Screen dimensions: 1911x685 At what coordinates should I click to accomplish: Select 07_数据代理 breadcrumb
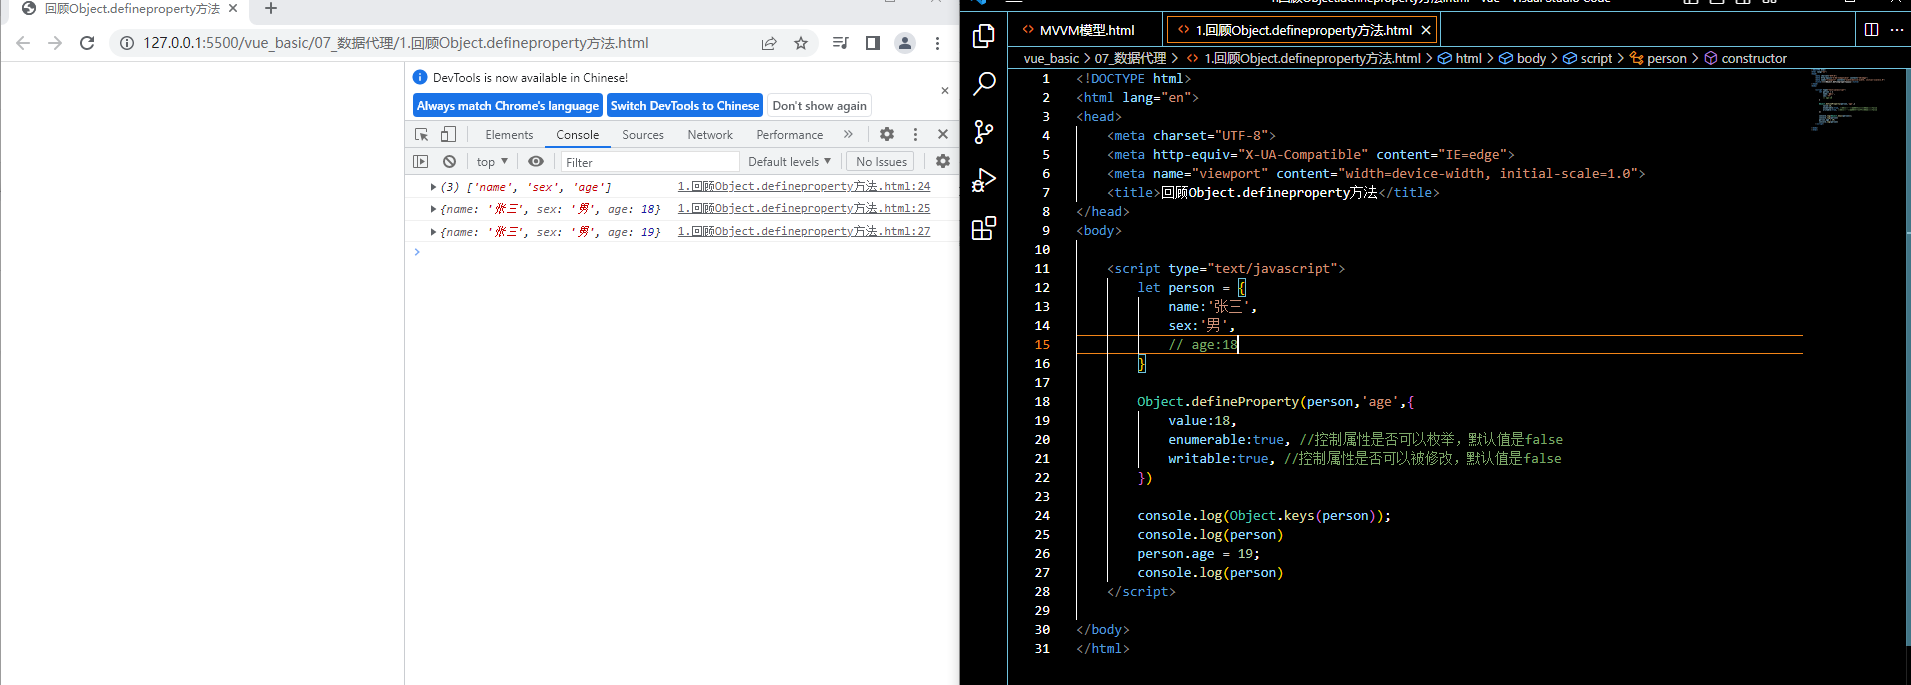[1130, 58]
